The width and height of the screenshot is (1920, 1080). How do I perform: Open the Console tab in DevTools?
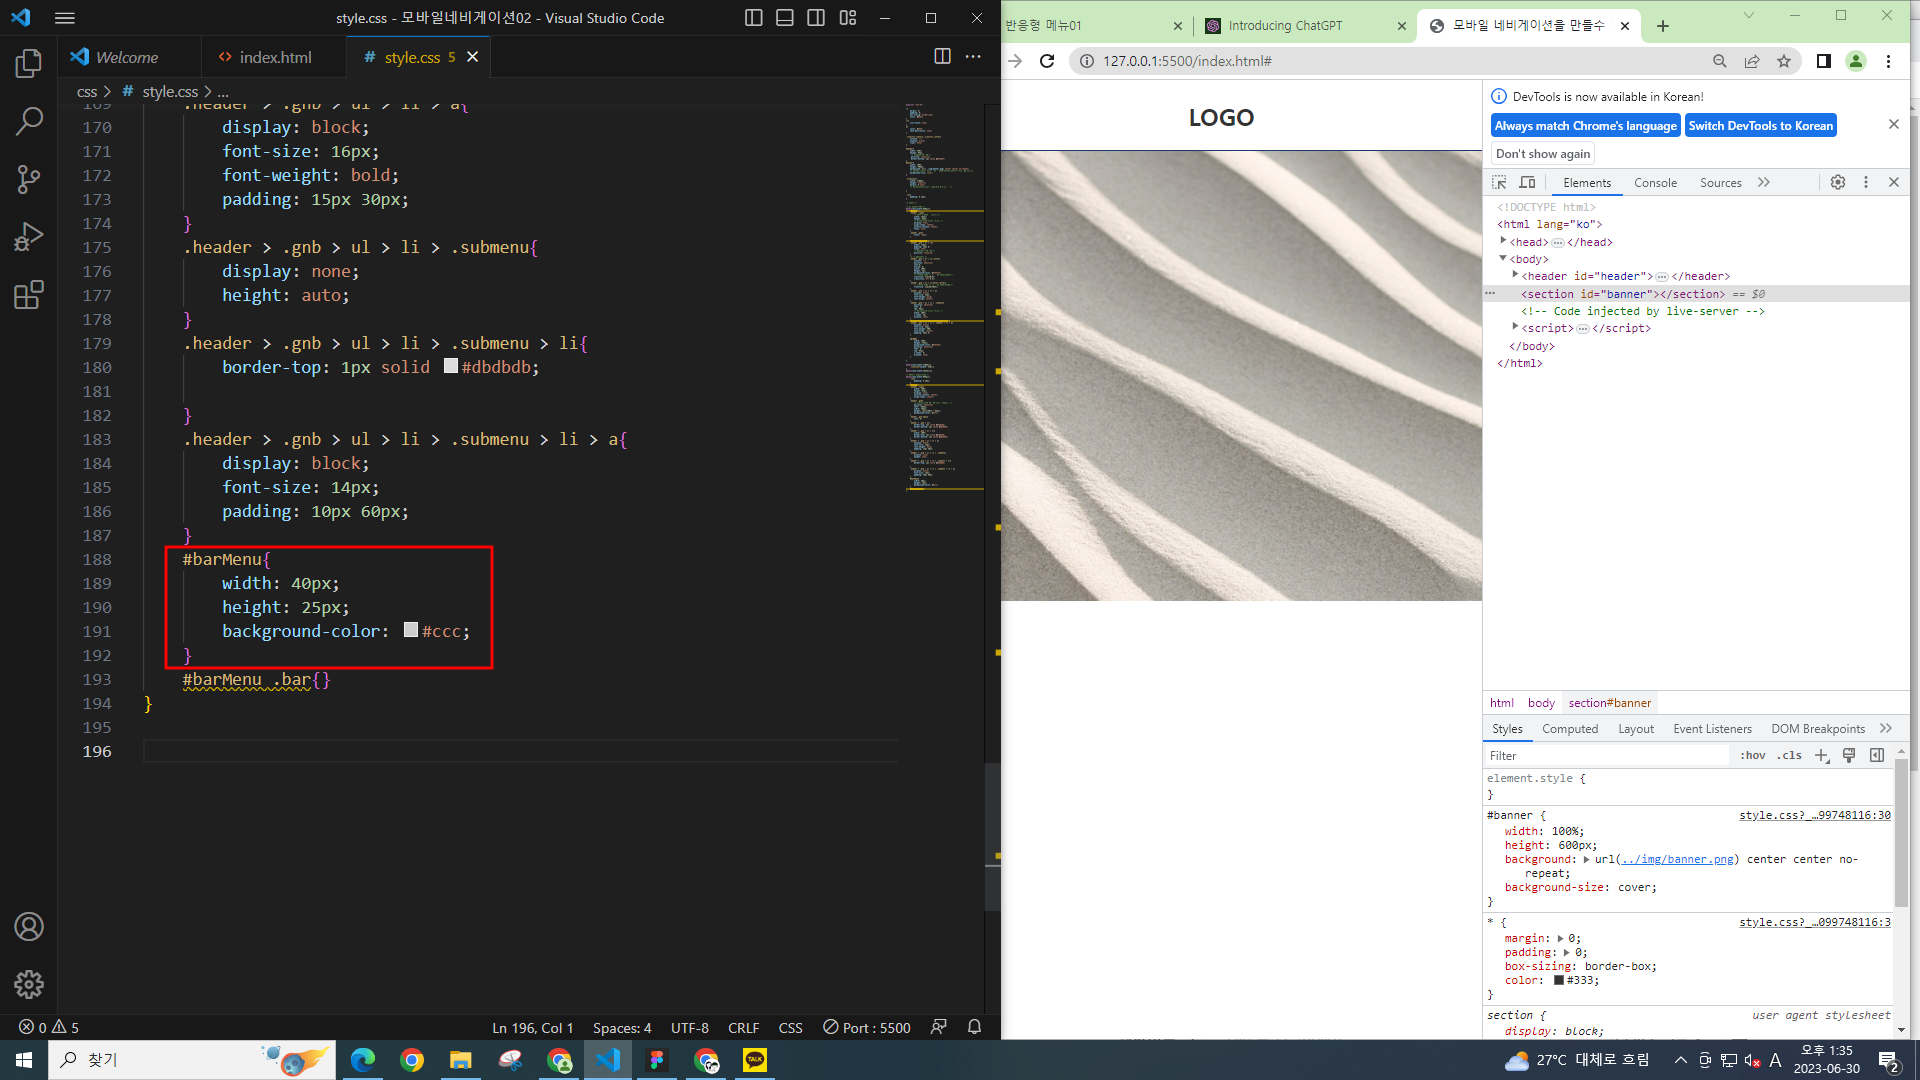click(1655, 183)
